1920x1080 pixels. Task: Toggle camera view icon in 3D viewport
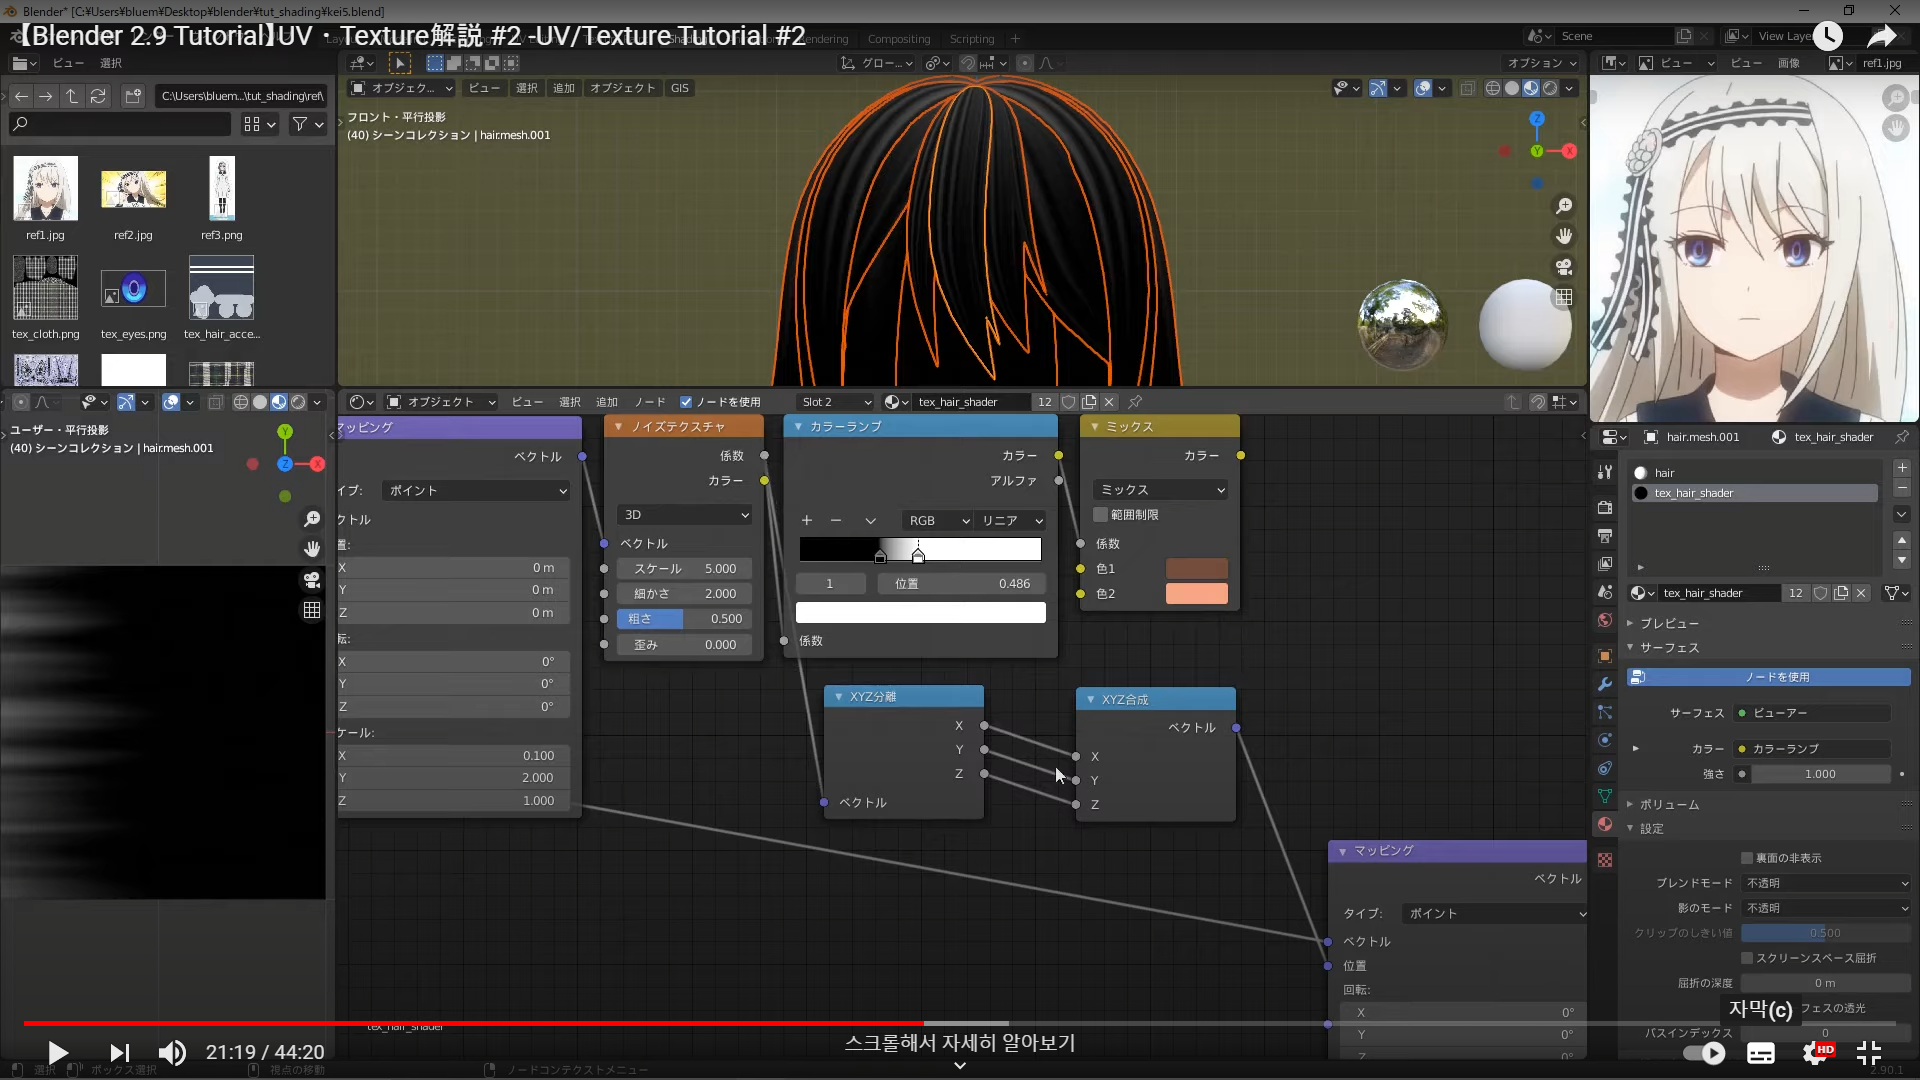coord(1563,267)
